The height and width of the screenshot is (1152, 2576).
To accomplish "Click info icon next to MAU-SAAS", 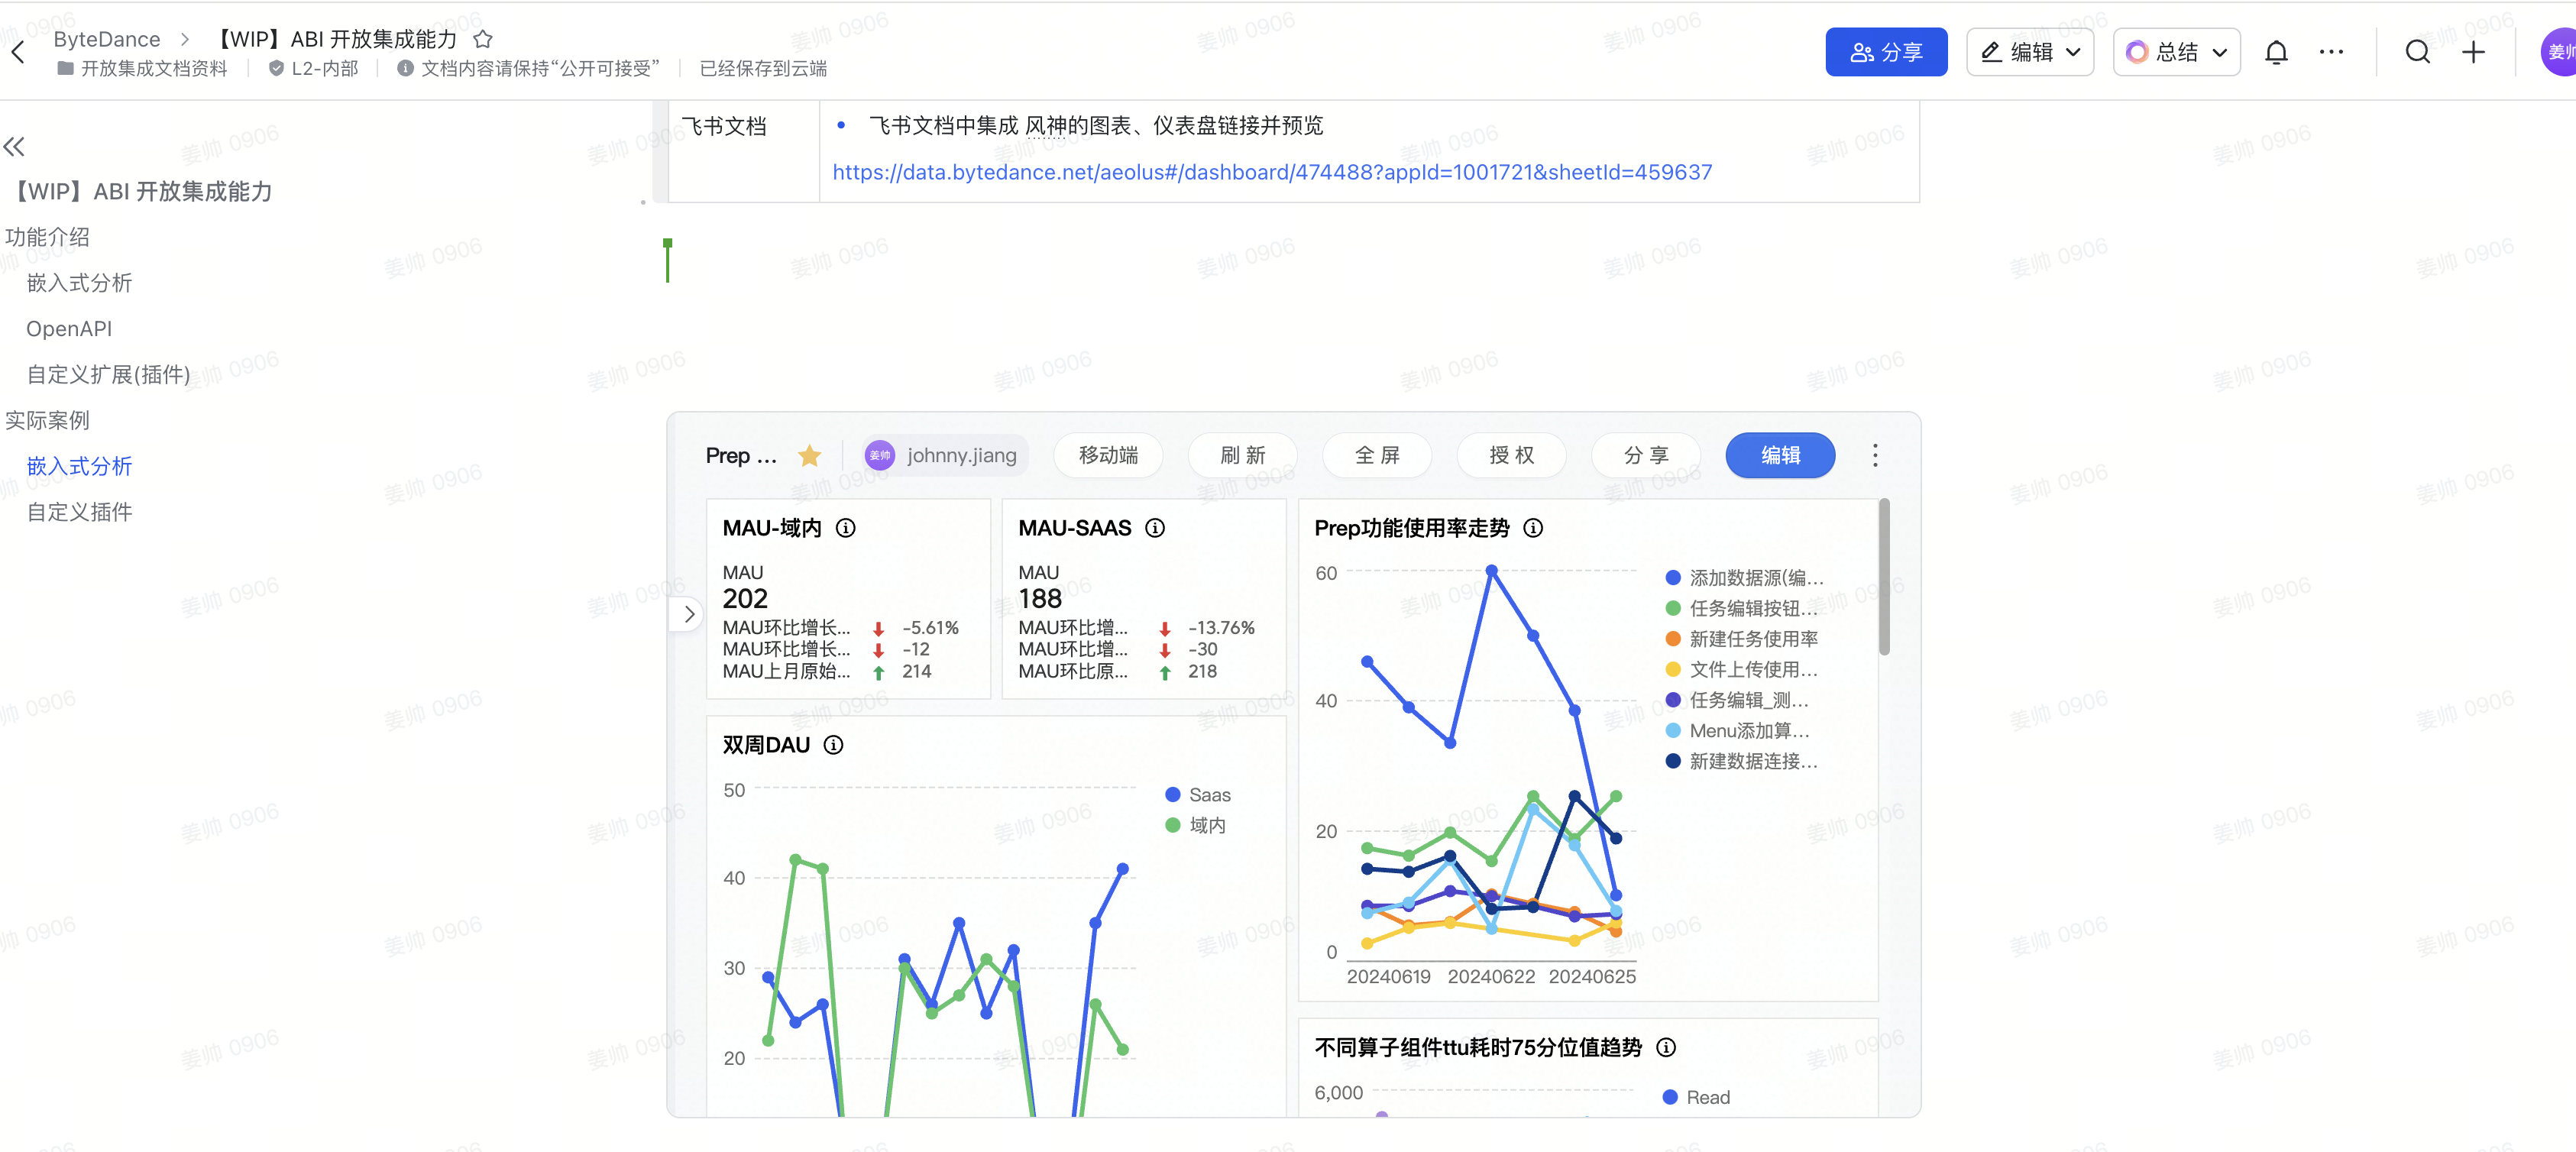I will point(1155,528).
